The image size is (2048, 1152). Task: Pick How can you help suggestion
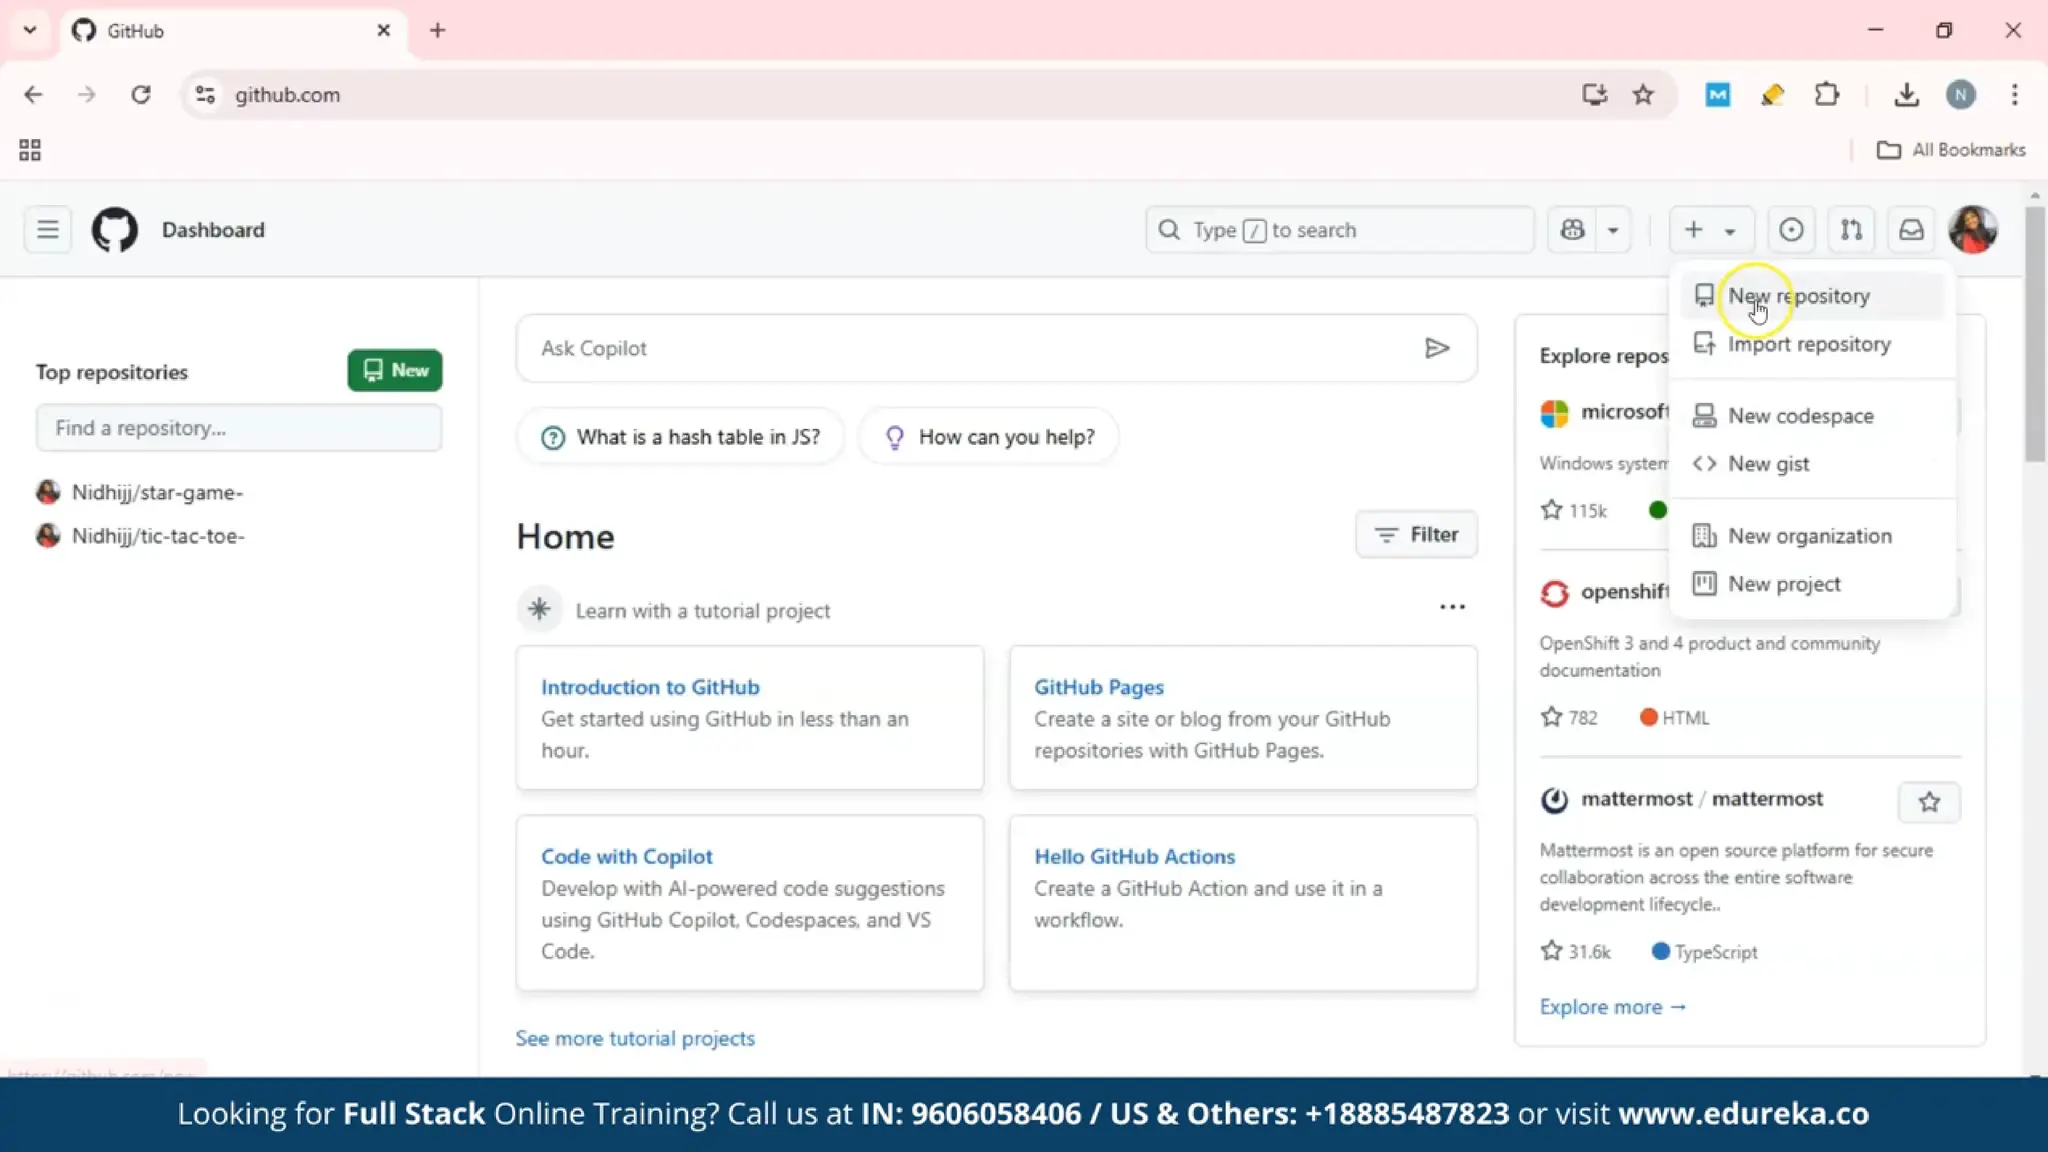tap(988, 437)
